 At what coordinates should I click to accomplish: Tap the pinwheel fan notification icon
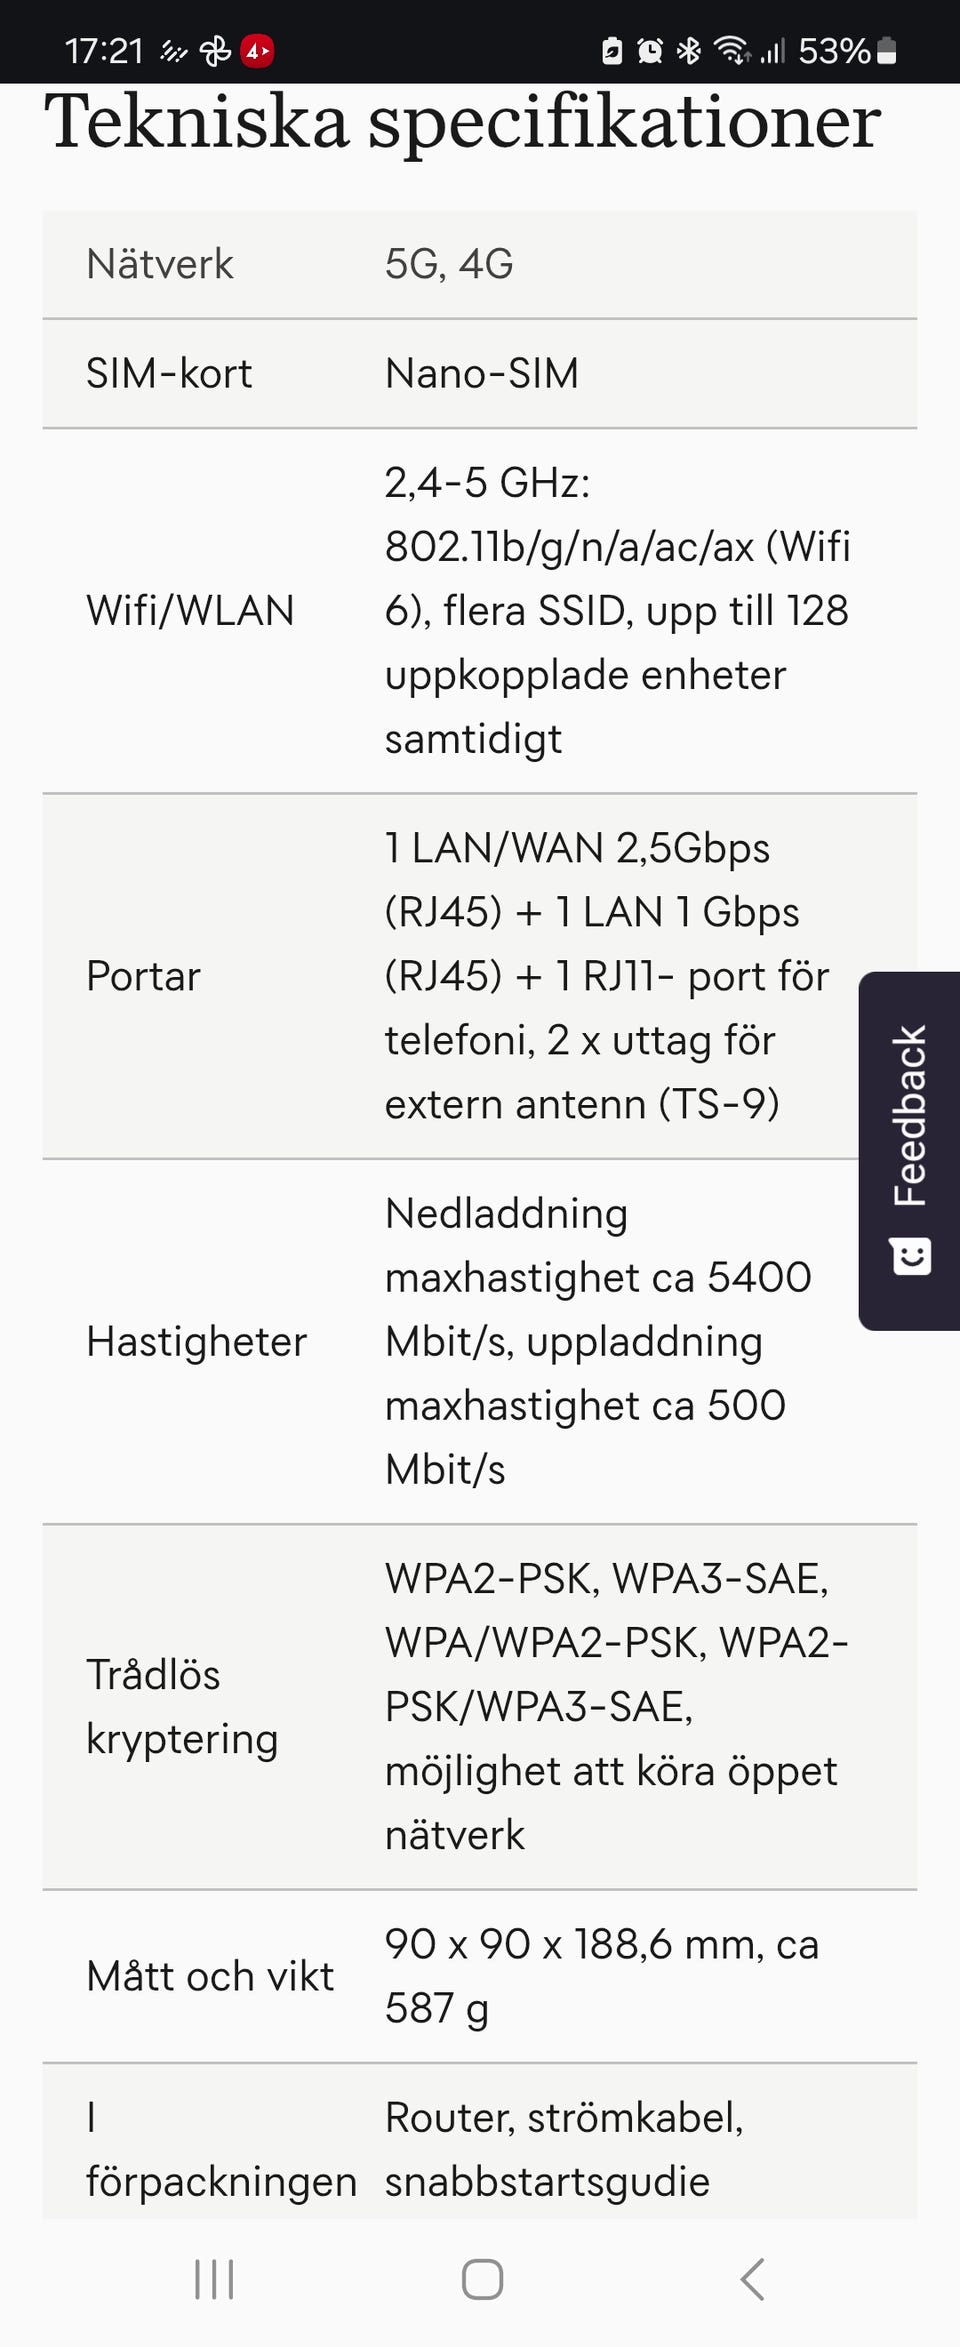point(215,51)
